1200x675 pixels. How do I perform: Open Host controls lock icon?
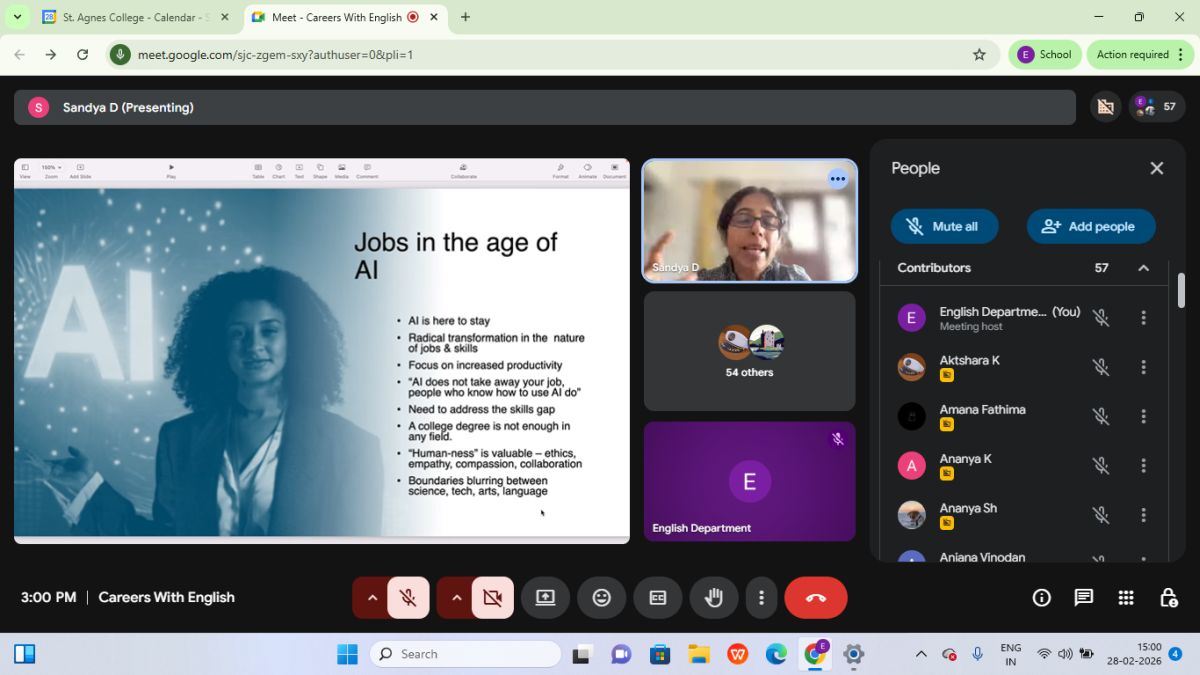[x=1168, y=598]
